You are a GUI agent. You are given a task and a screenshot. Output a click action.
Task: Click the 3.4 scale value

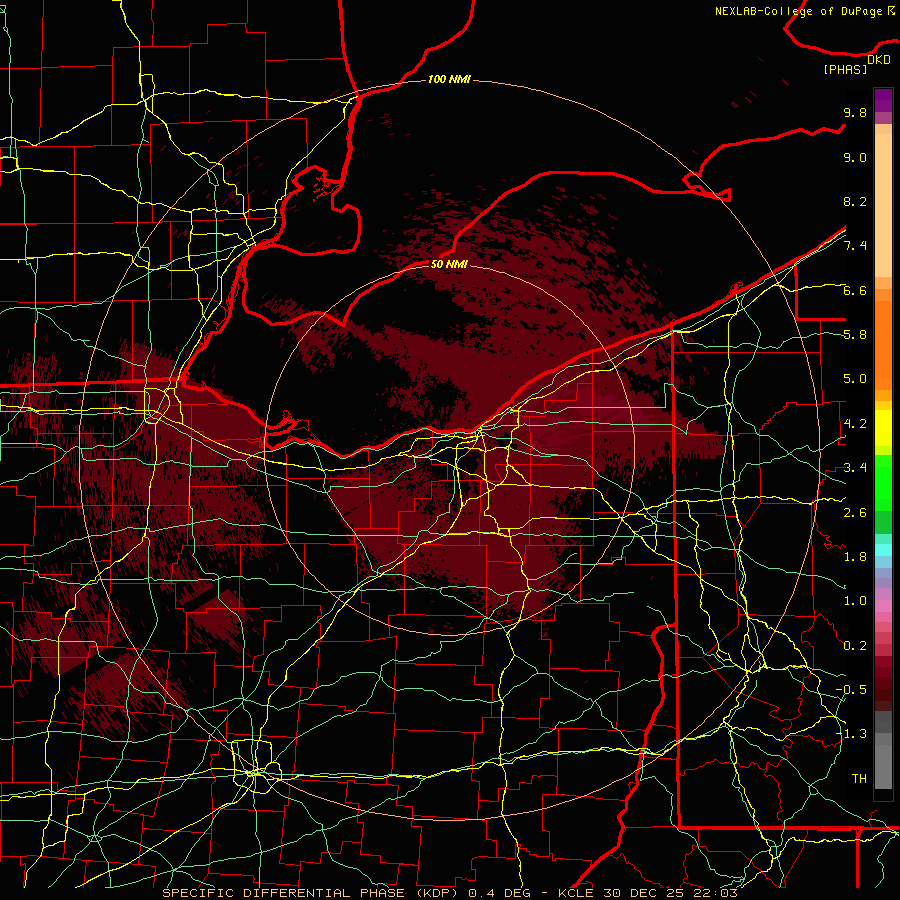coord(855,468)
